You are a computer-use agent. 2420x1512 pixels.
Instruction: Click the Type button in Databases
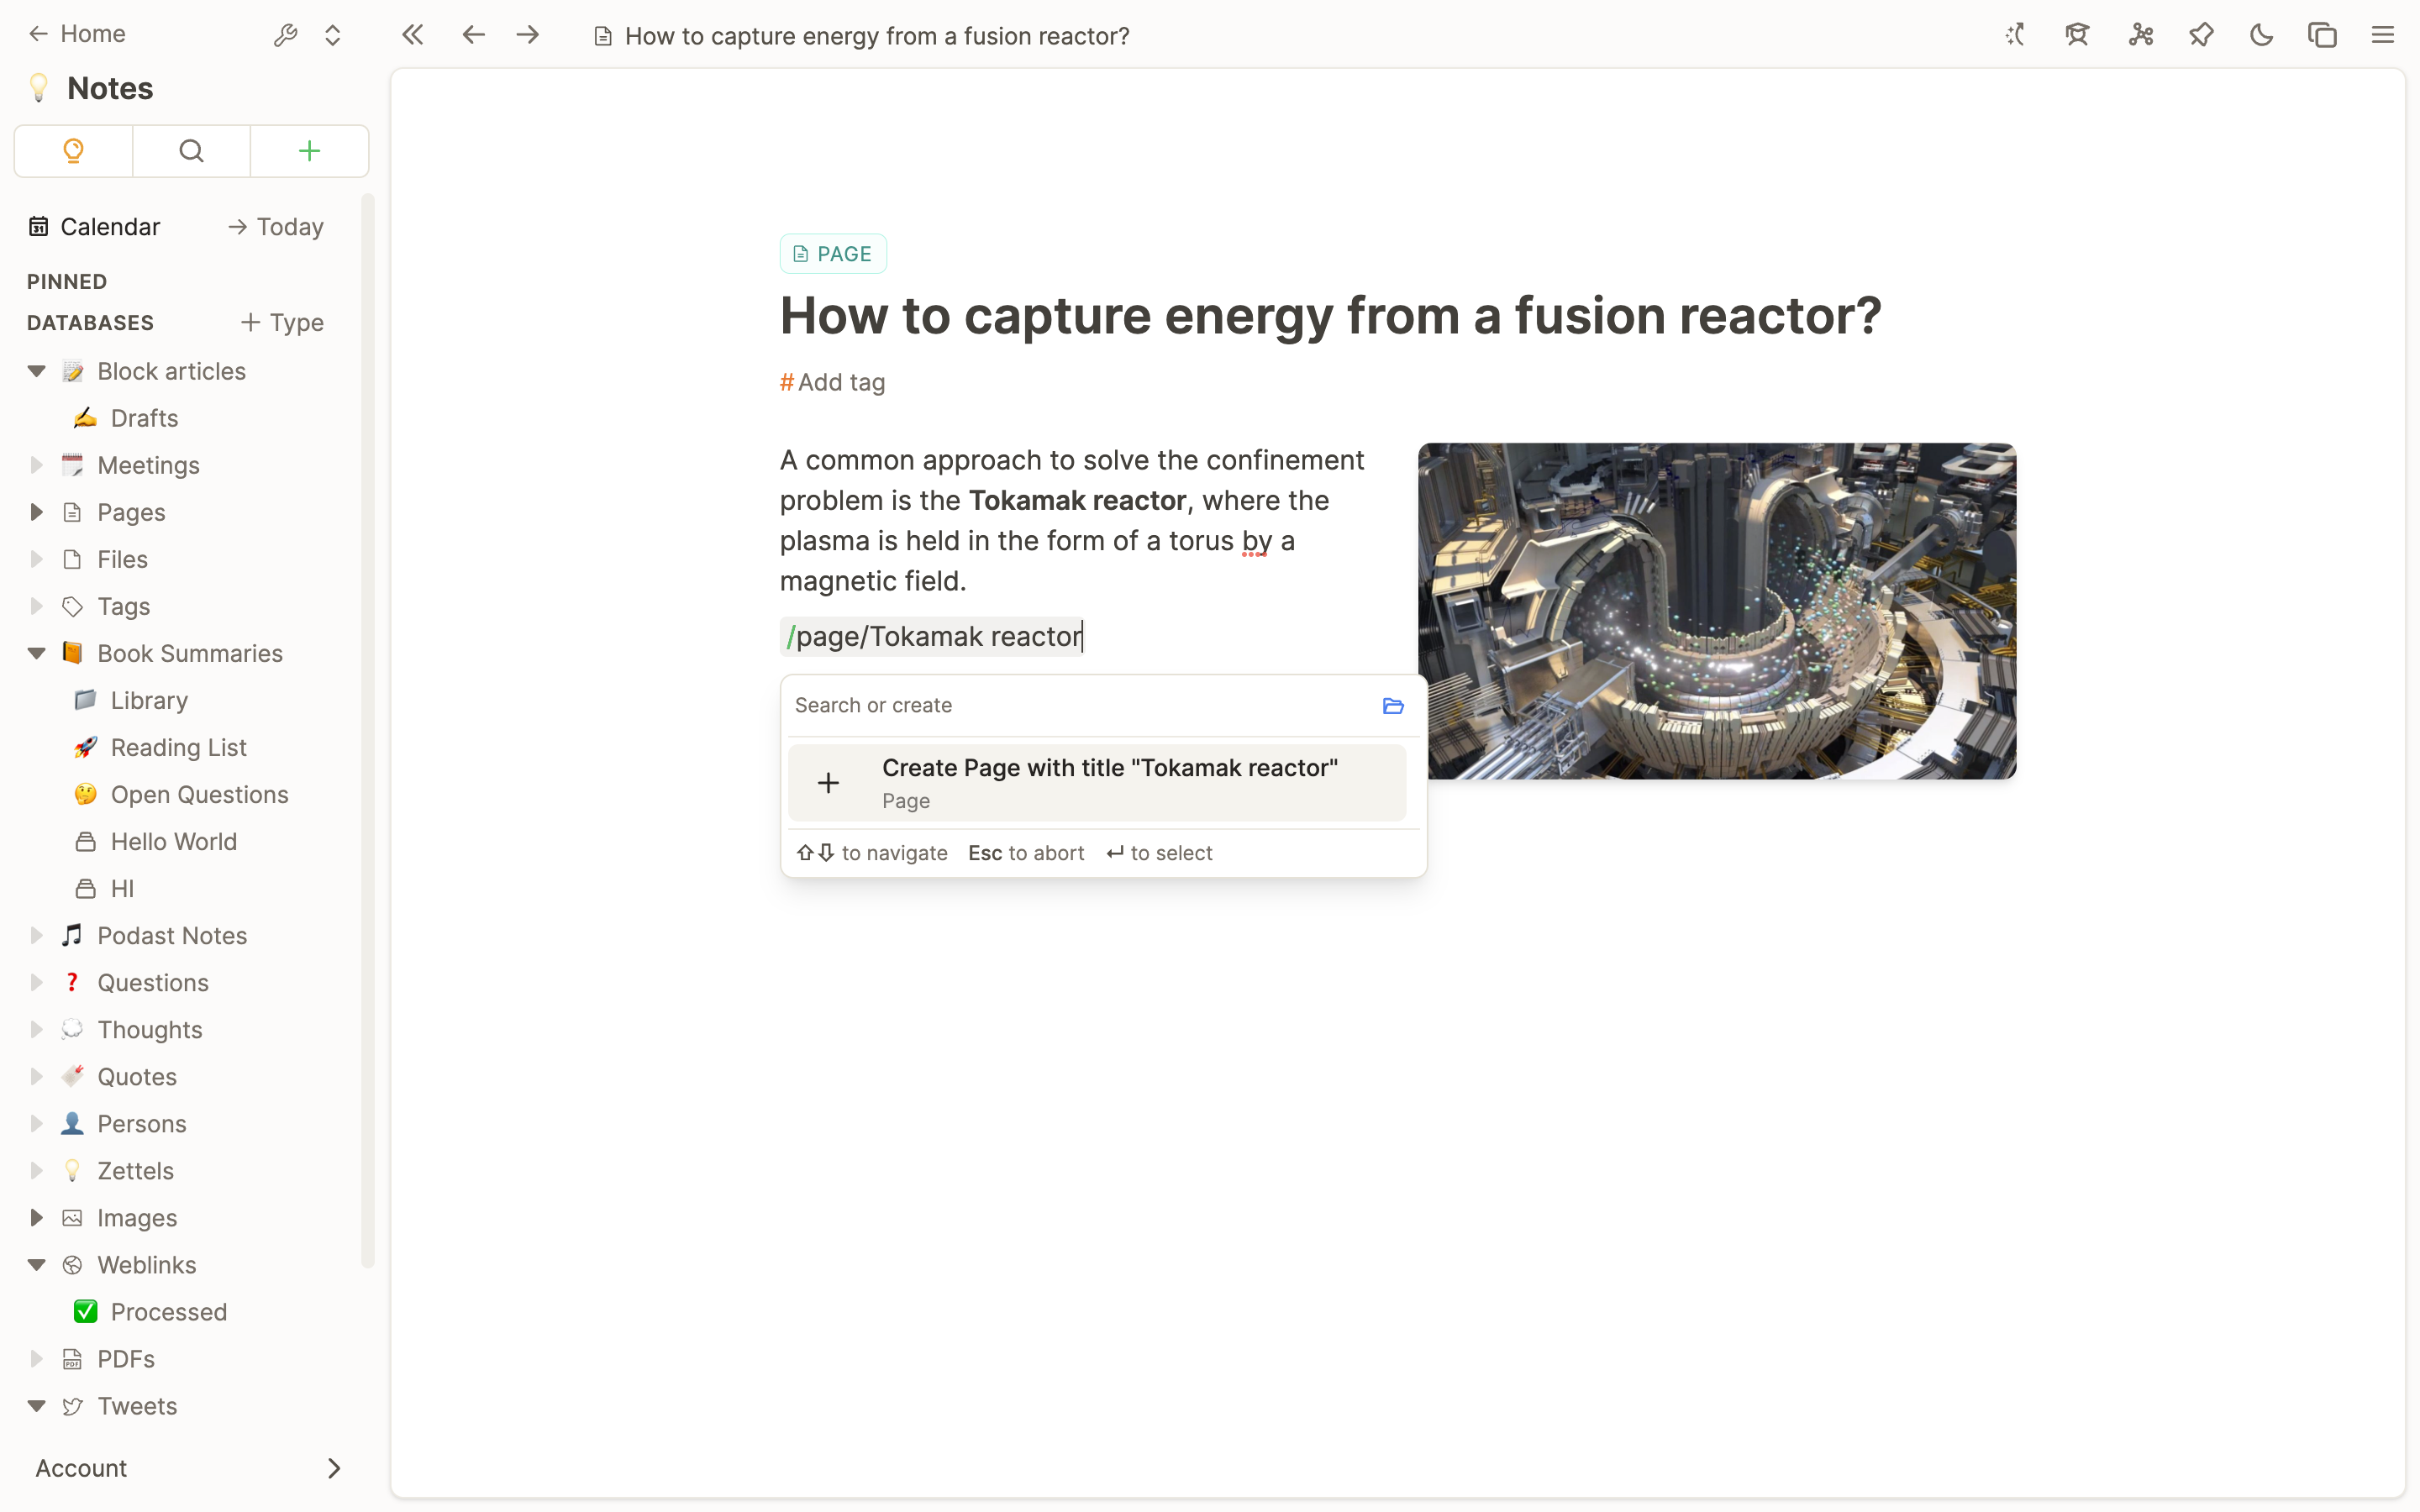281,321
